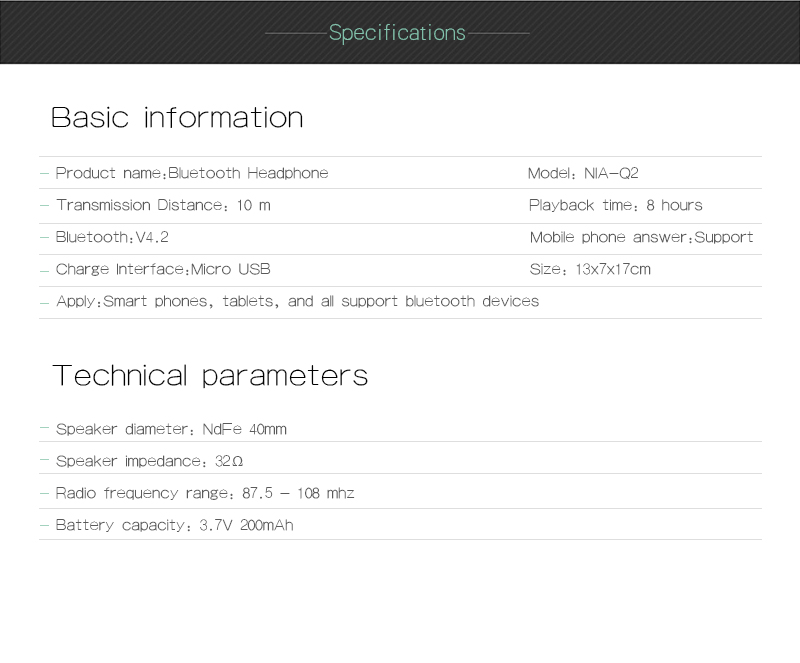Click the Size 13x7x17cm entry
Viewport: 800px width, 663px height.
click(589, 269)
